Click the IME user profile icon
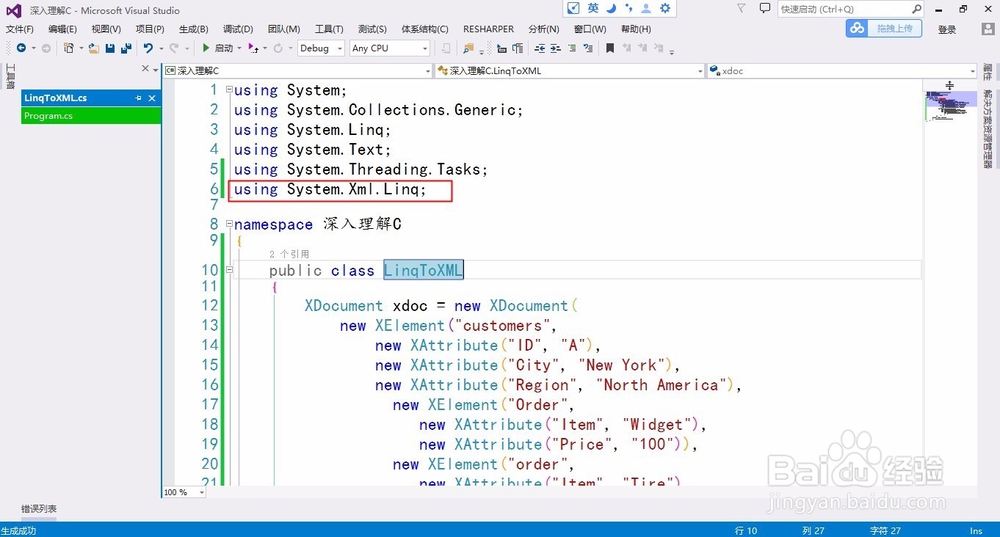The height and width of the screenshot is (537, 1000). coord(646,8)
